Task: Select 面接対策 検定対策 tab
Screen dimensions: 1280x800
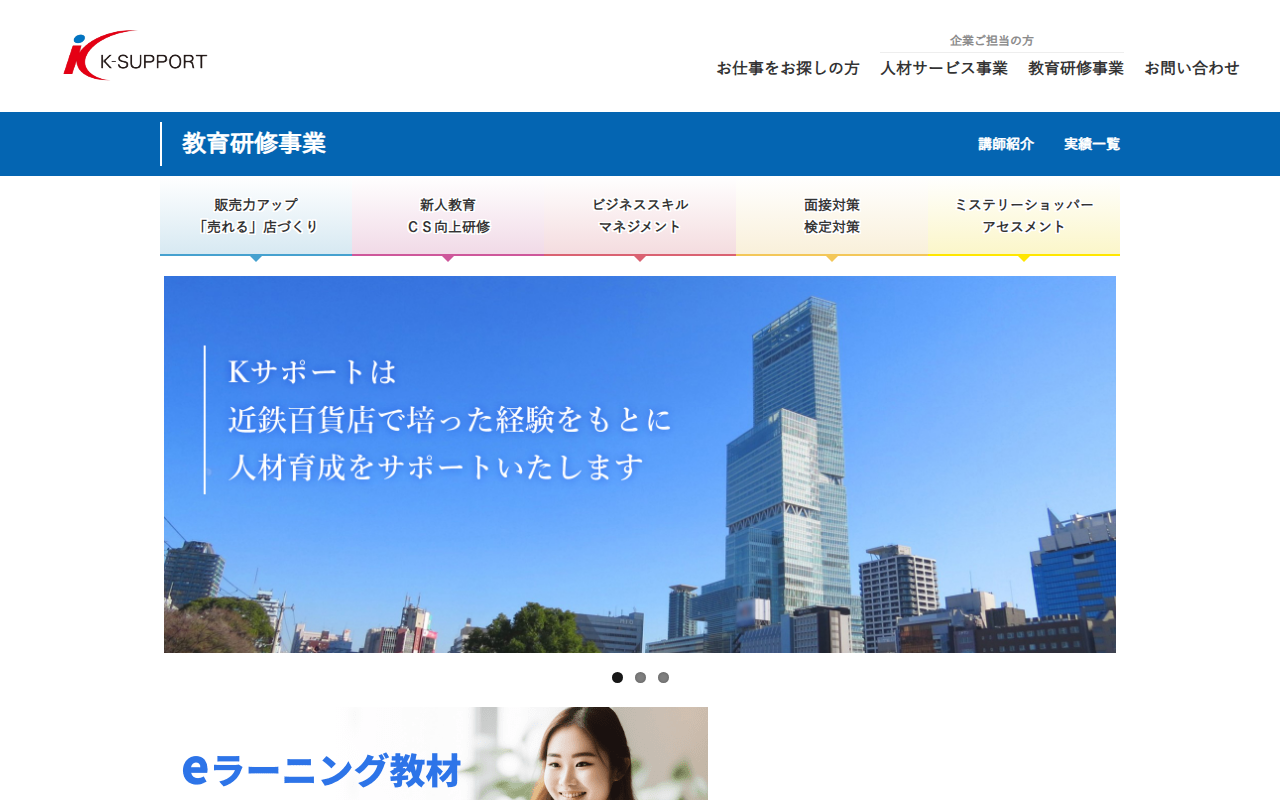Action: [x=832, y=216]
